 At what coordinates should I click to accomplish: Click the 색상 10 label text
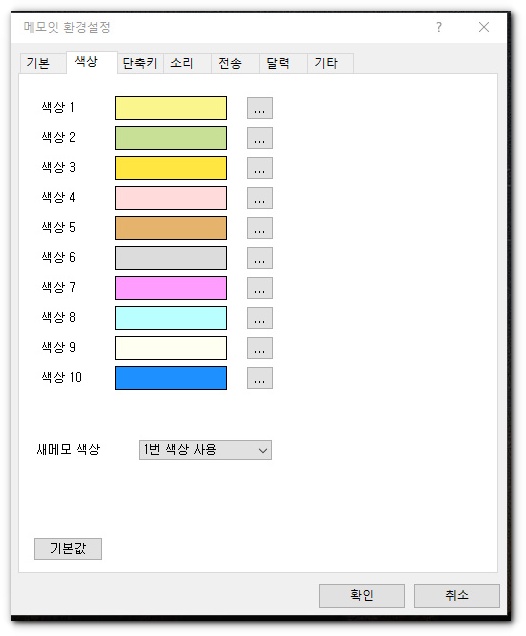click(x=62, y=377)
